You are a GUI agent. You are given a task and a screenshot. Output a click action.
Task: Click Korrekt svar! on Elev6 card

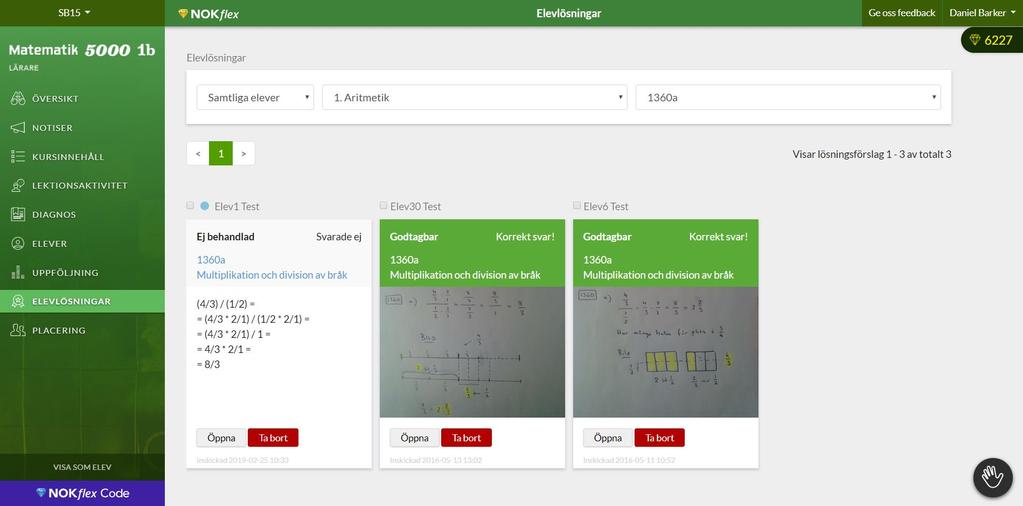(718, 237)
